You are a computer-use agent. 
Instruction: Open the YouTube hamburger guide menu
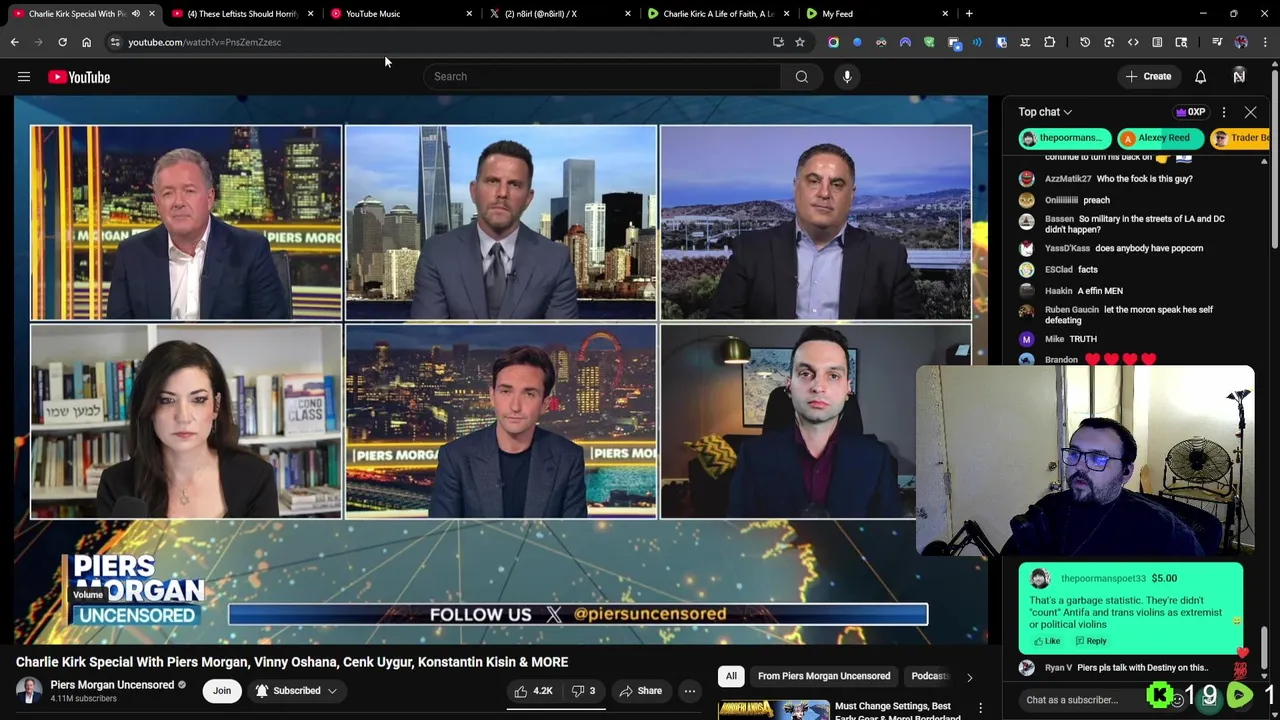[x=24, y=77]
